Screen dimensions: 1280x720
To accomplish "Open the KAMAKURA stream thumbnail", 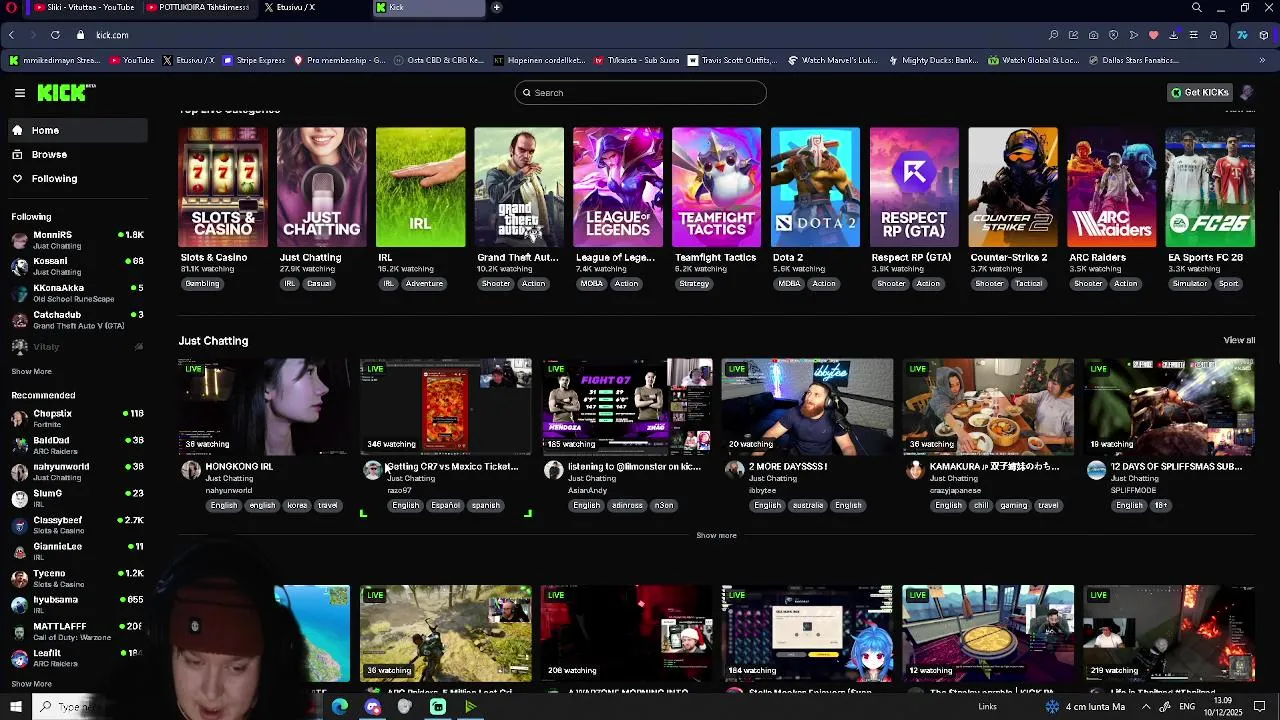I will tap(988, 406).
